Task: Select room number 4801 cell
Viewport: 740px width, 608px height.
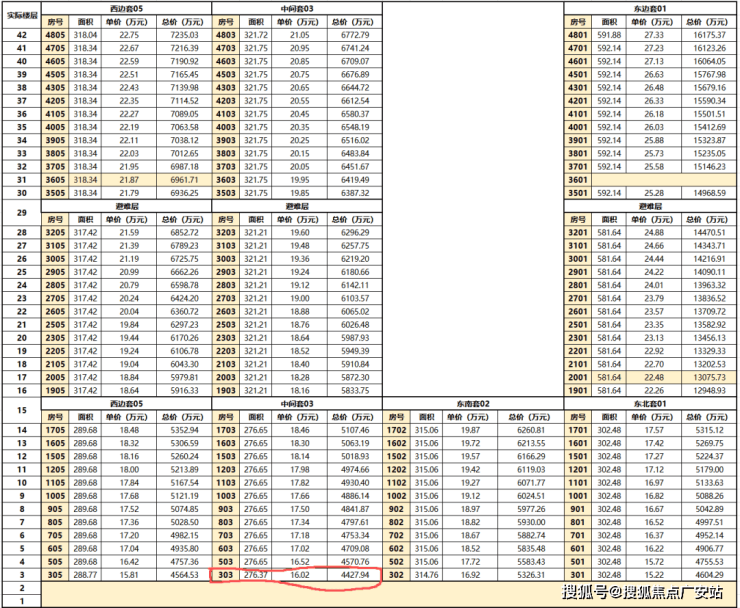Action: tap(578, 35)
